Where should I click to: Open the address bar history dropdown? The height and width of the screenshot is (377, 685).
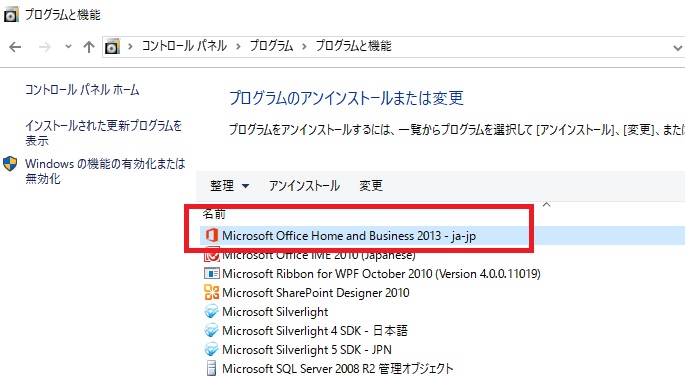click(677, 47)
